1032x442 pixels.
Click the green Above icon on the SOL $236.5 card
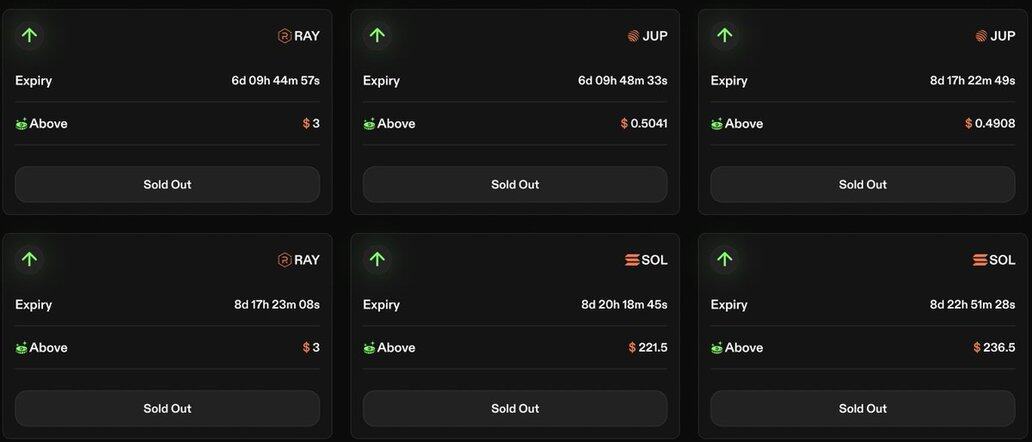coord(717,348)
